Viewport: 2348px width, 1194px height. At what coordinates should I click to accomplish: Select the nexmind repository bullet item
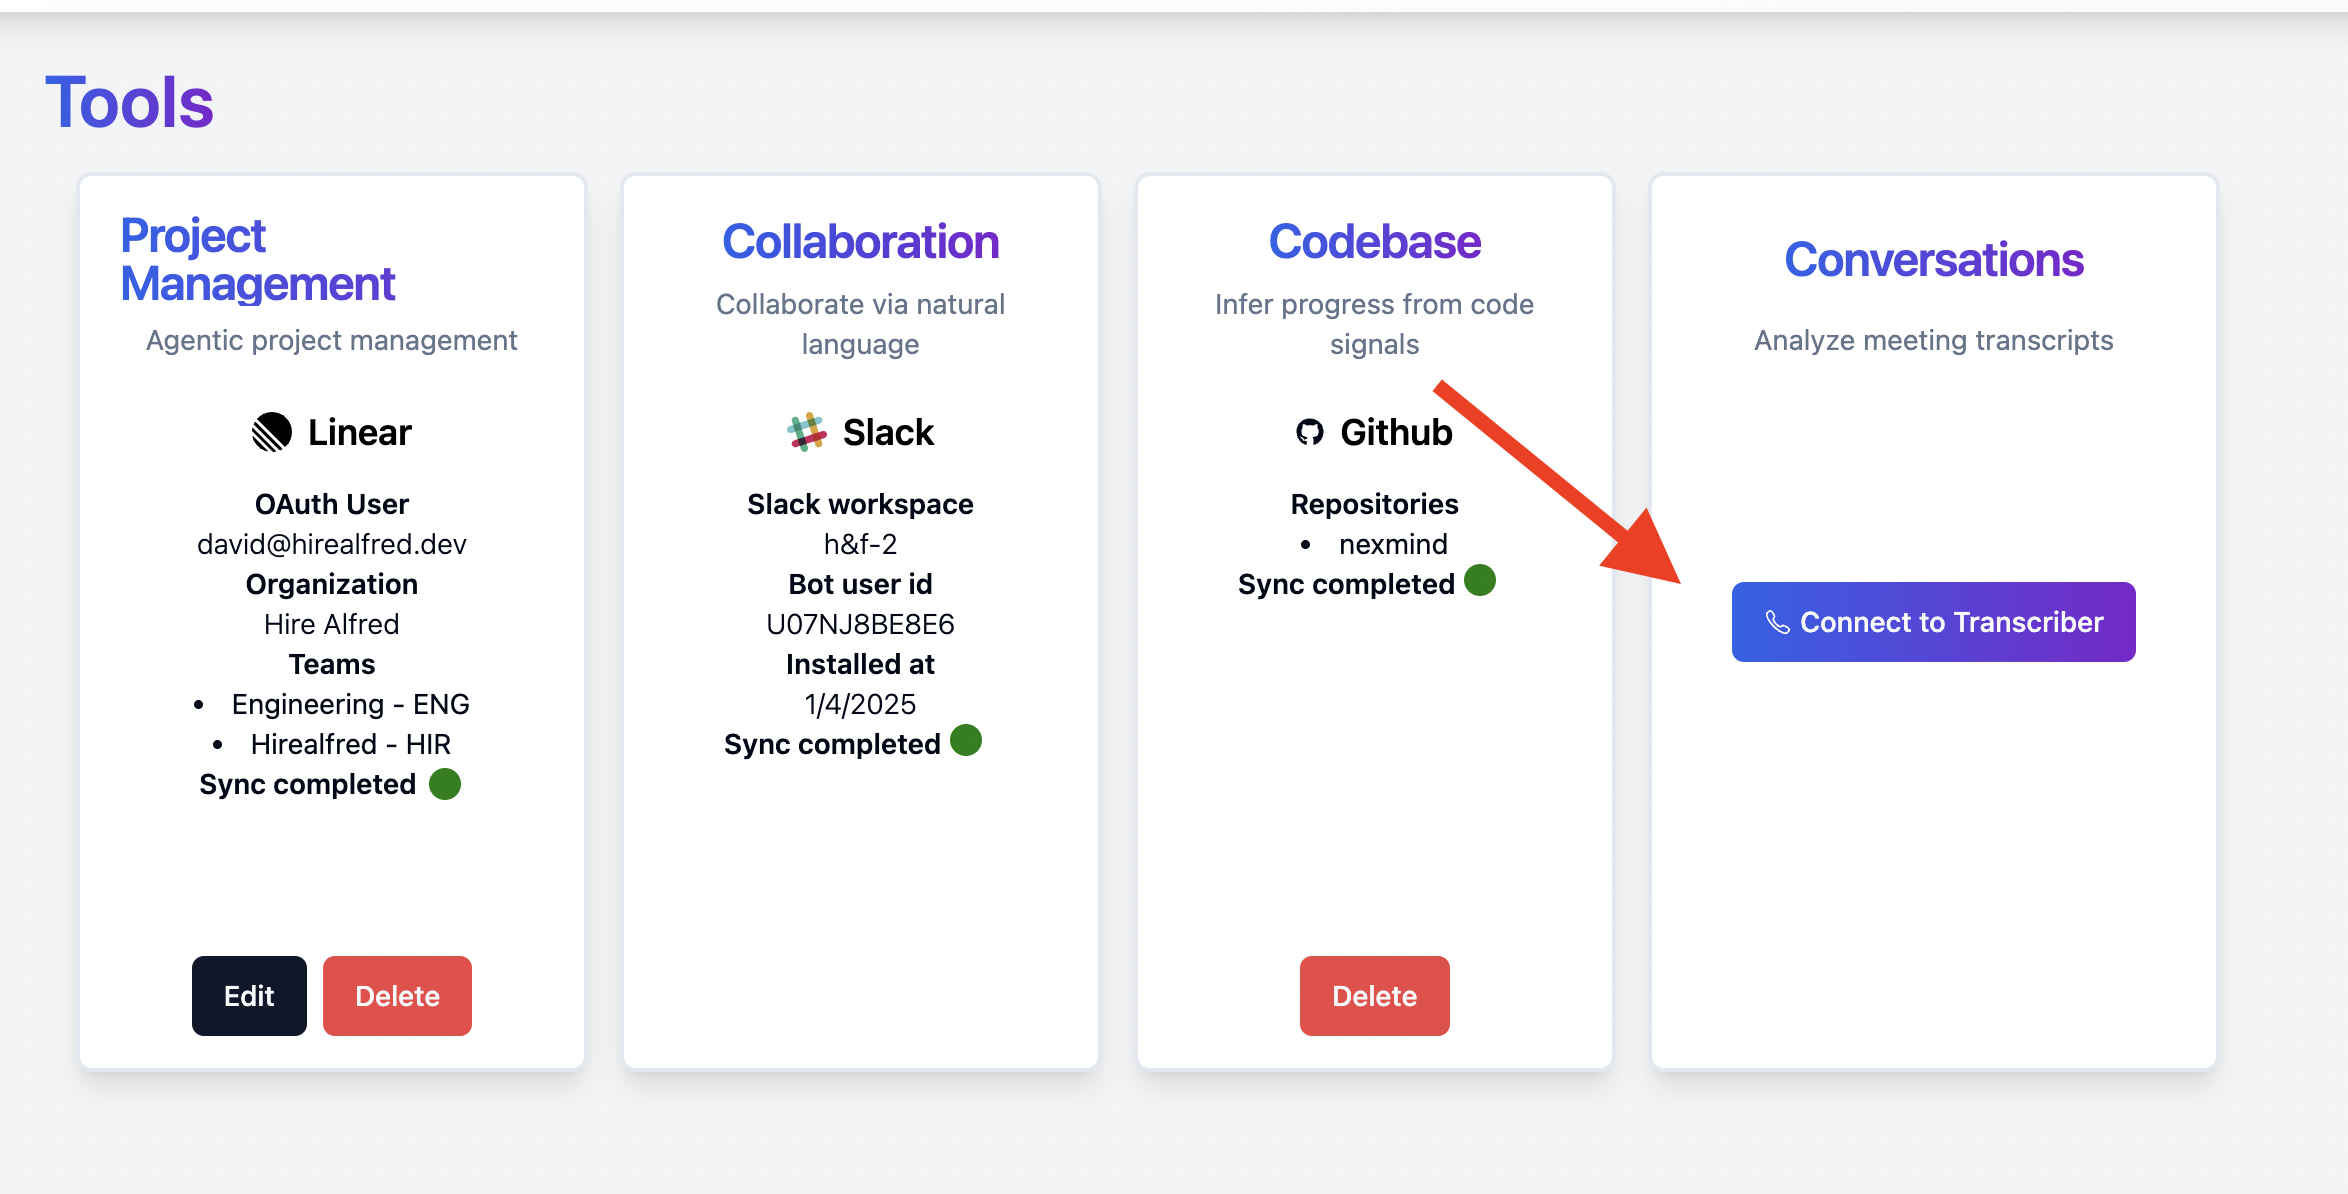tap(1393, 544)
